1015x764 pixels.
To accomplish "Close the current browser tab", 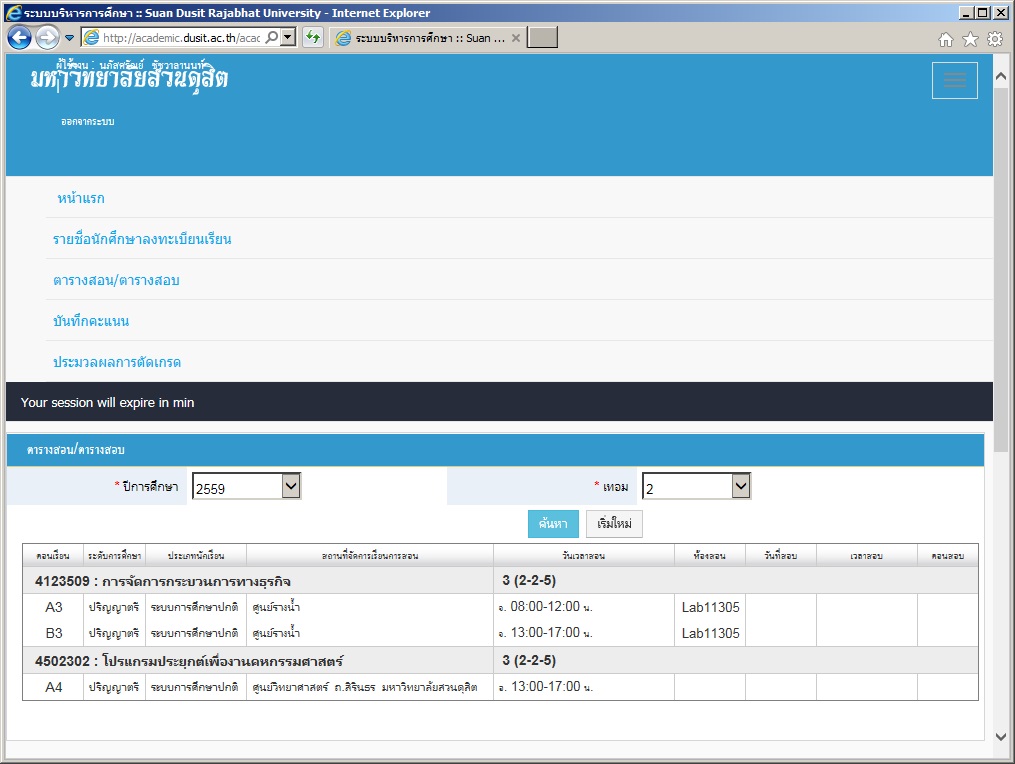I will point(516,38).
